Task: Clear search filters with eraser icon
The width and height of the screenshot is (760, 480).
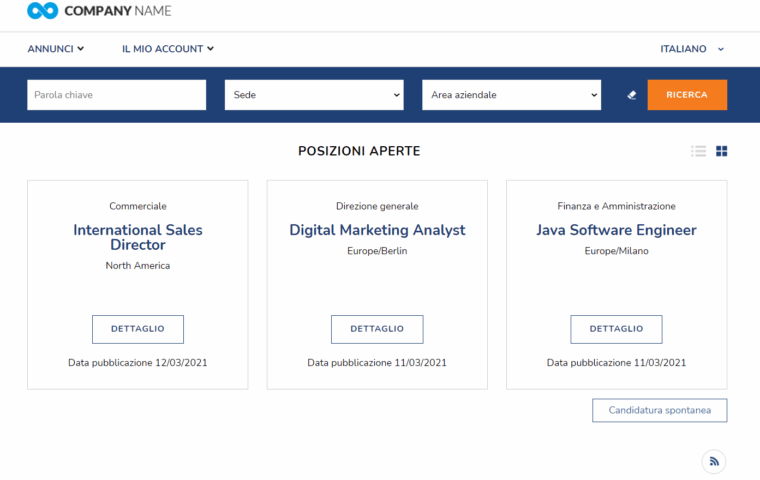Action: coord(632,95)
